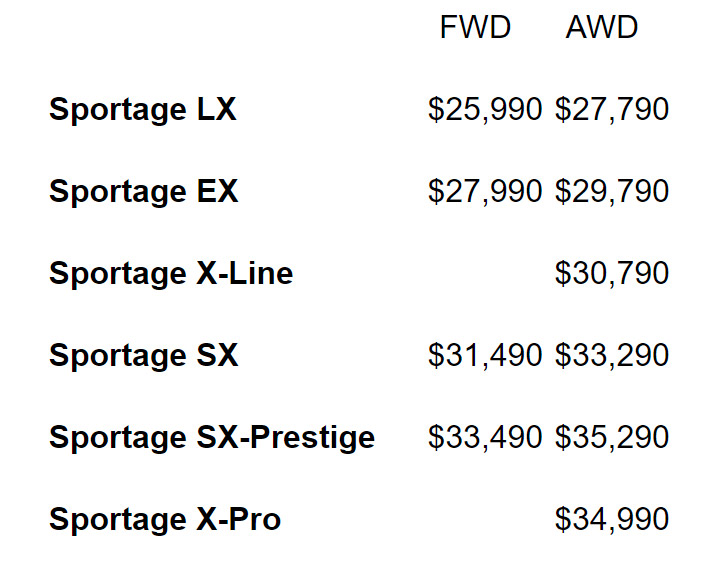The width and height of the screenshot is (727, 561).
Task: Select the $27,990 EX FWD price
Action: 485,191
